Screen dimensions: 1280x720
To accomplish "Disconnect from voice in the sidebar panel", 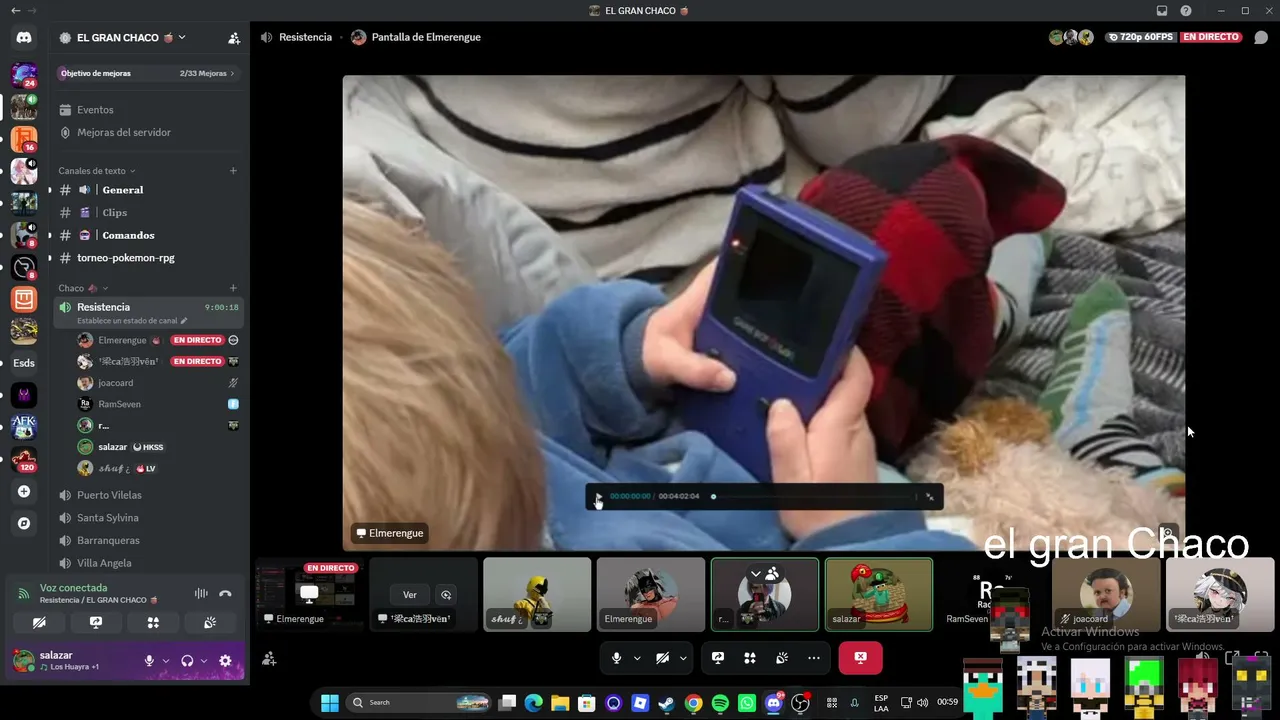I will tap(225, 594).
